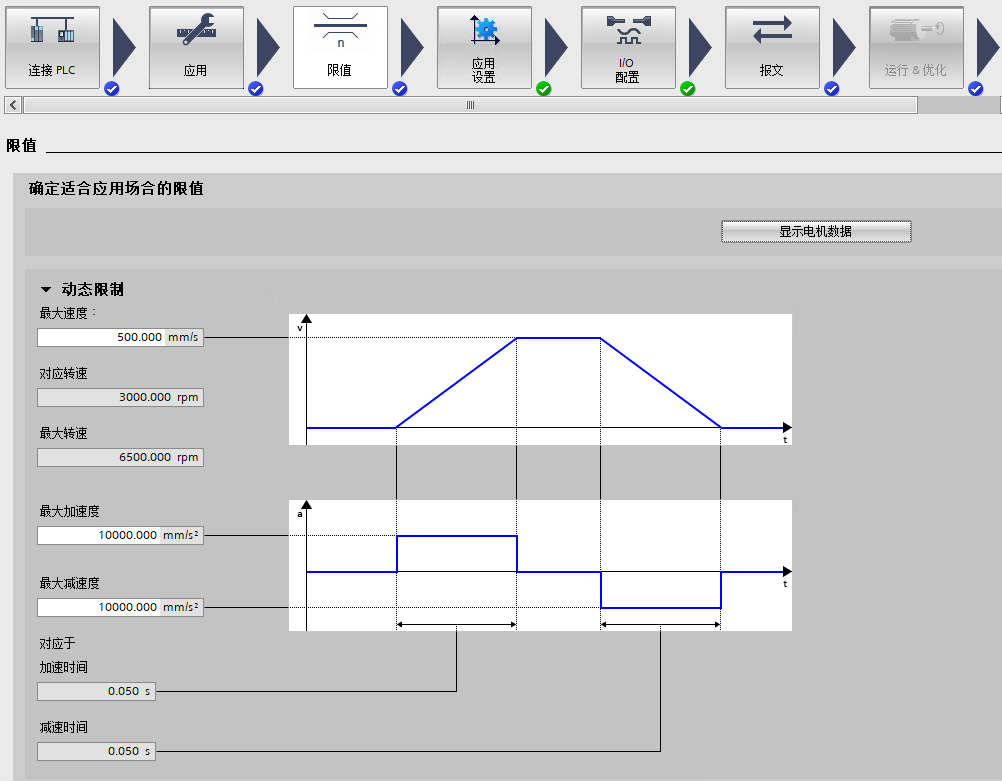Click blue status checkmark under 连接 PLC
The width and height of the screenshot is (1002, 781).
[x=112, y=89]
